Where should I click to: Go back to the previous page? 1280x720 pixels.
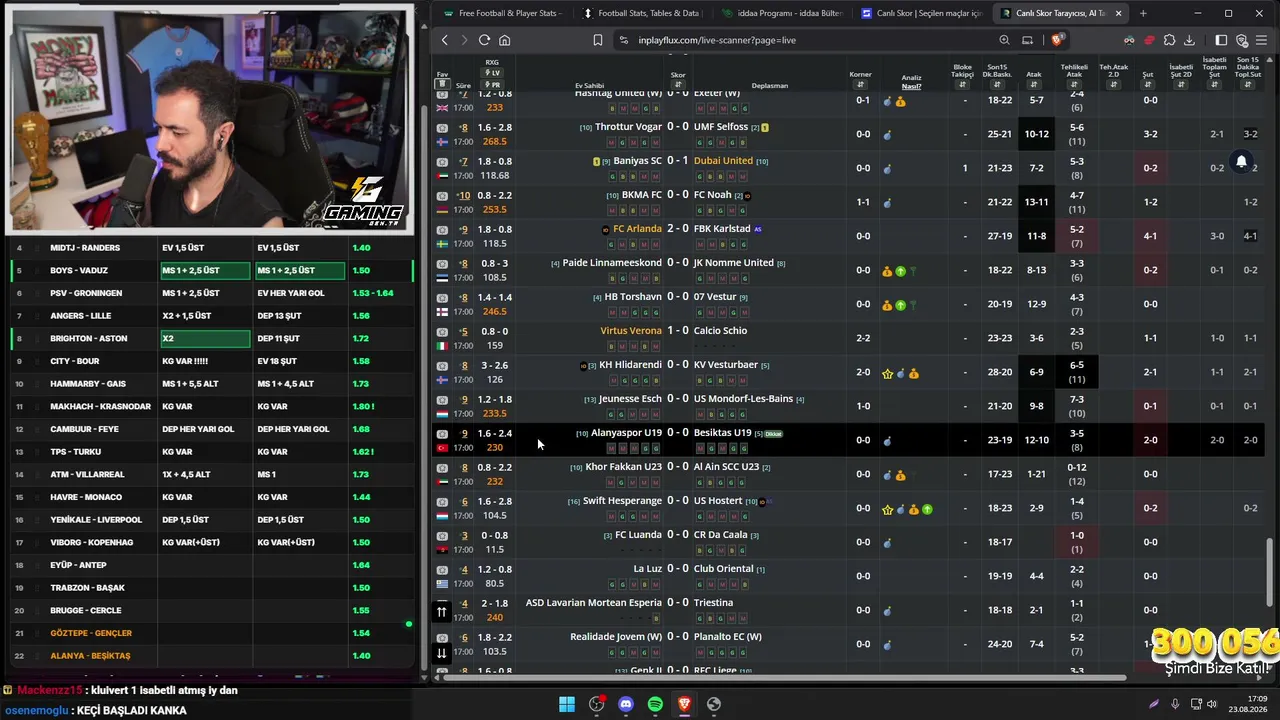click(445, 40)
